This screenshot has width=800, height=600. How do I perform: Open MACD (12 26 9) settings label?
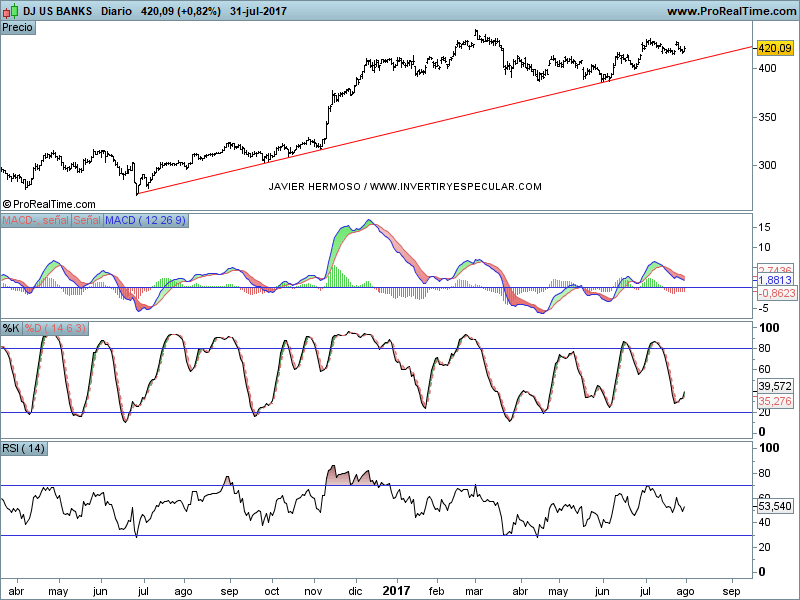click(146, 220)
